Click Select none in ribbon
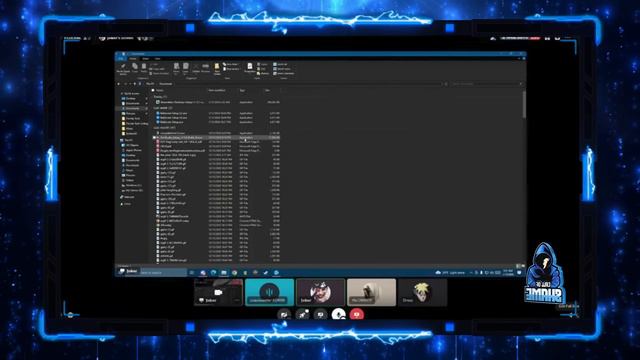This screenshot has height=360, width=640. 282,69
